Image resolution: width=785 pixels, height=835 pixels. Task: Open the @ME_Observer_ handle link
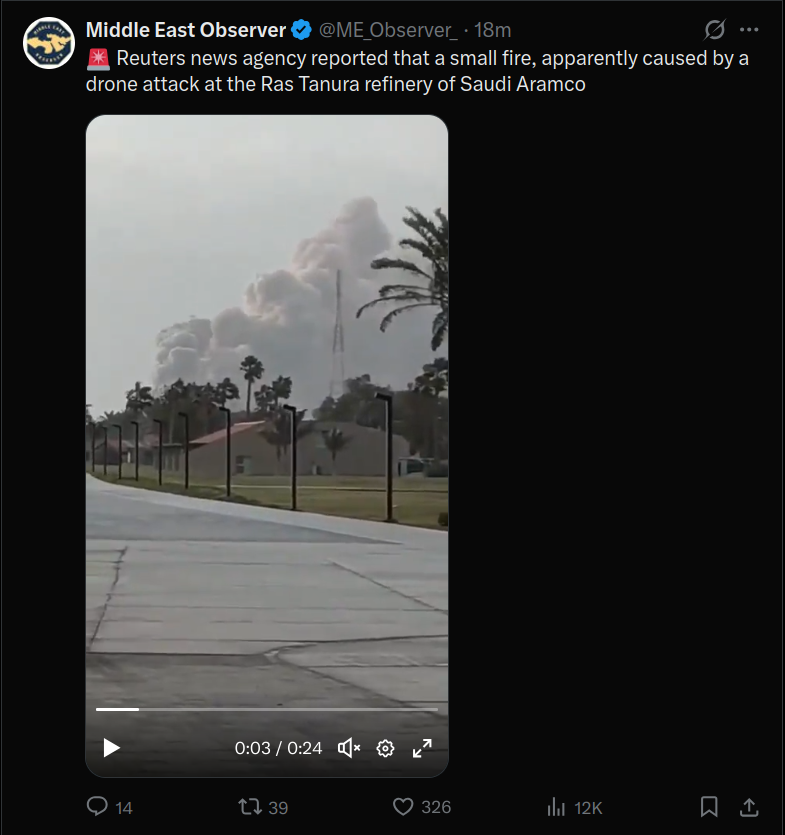pyautogui.click(x=388, y=30)
